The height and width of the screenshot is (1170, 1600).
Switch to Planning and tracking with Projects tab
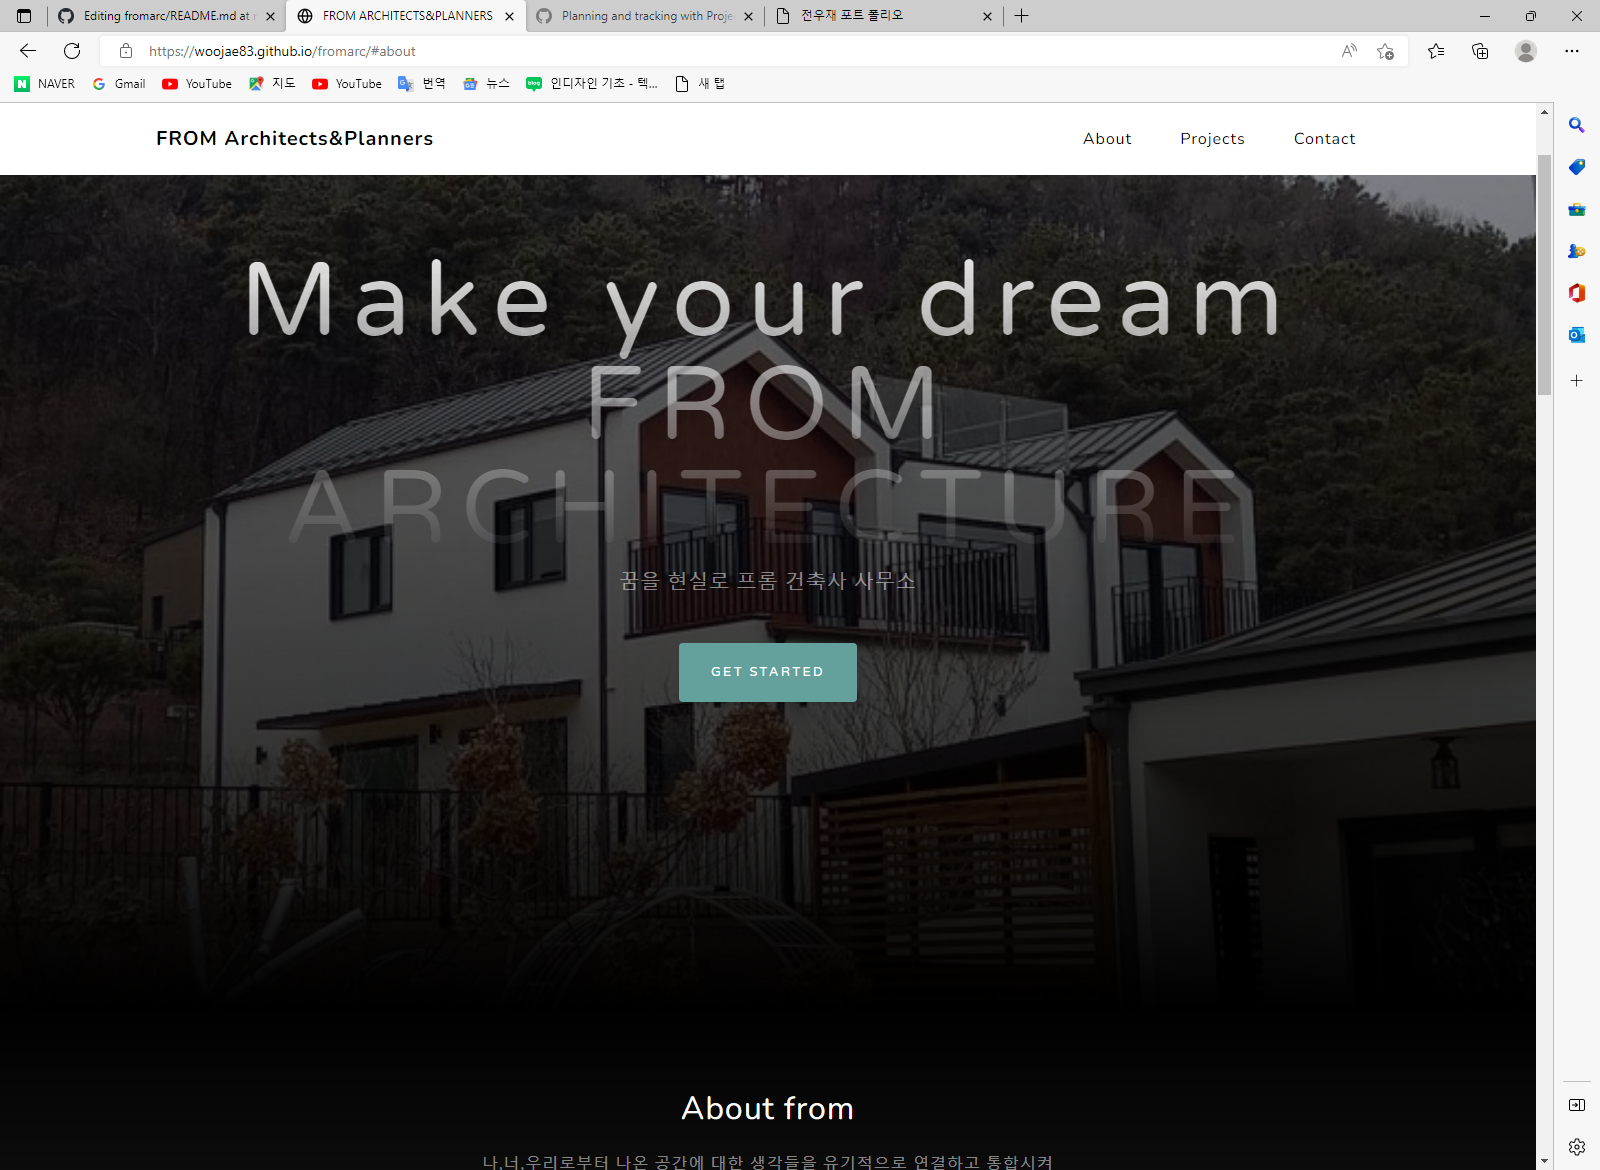[x=644, y=16]
